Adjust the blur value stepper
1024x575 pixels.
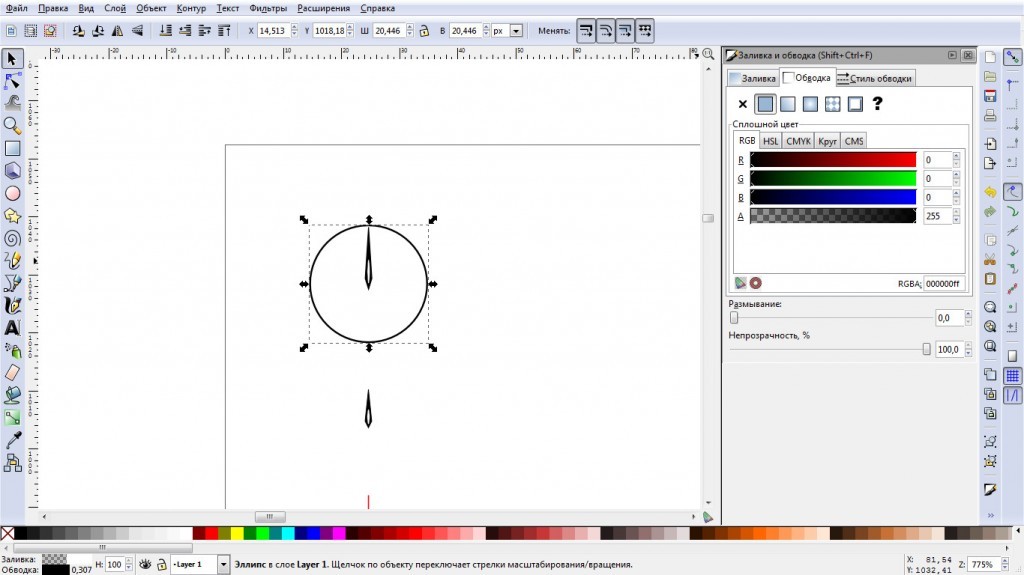click(968, 318)
